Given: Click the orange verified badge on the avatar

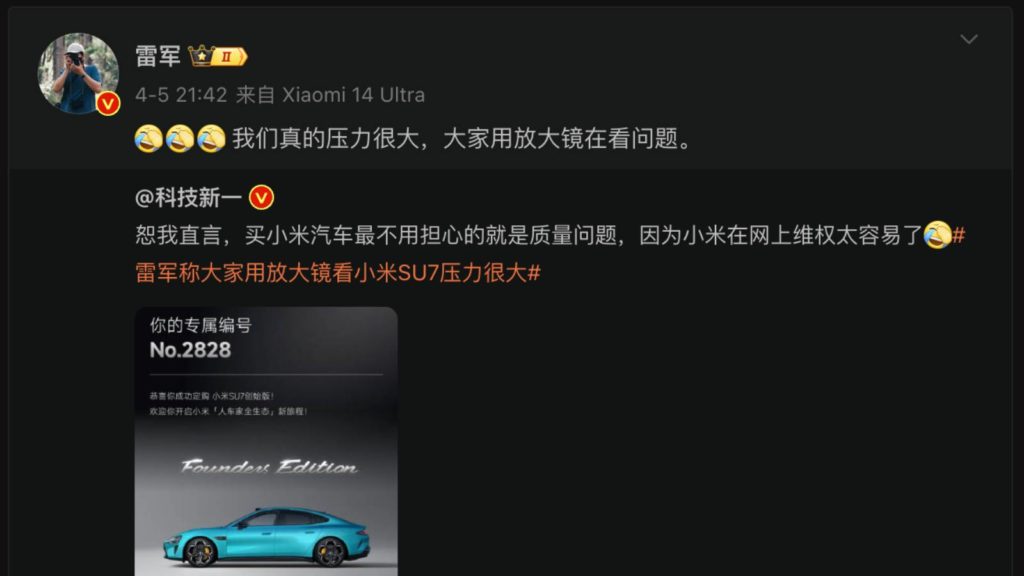Looking at the screenshot, I should (x=108, y=103).
